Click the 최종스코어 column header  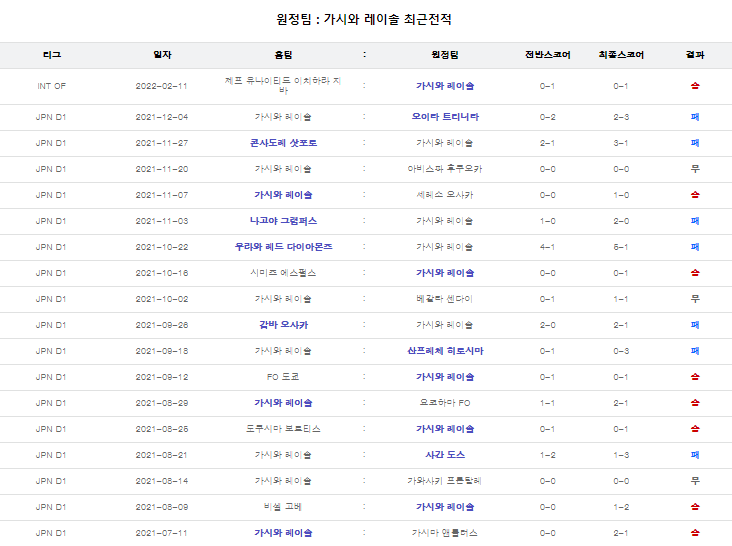point(621,55)
